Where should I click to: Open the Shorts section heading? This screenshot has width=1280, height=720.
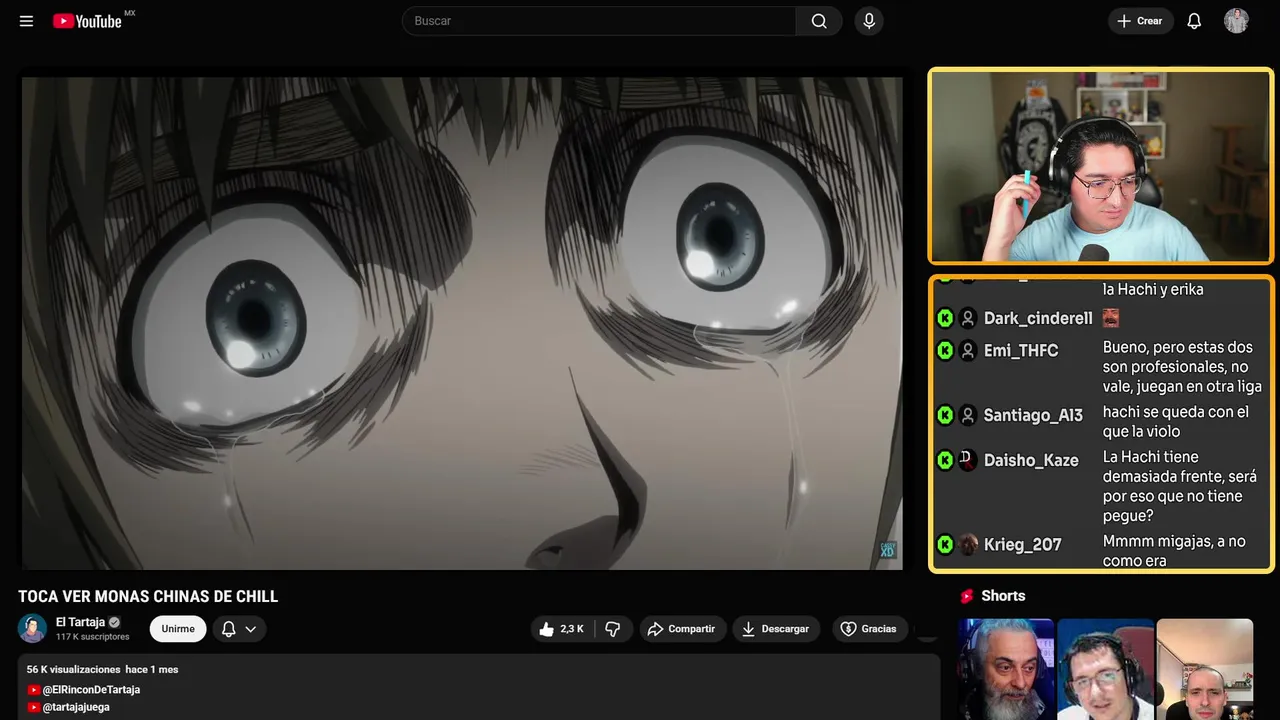point(1003,596)
